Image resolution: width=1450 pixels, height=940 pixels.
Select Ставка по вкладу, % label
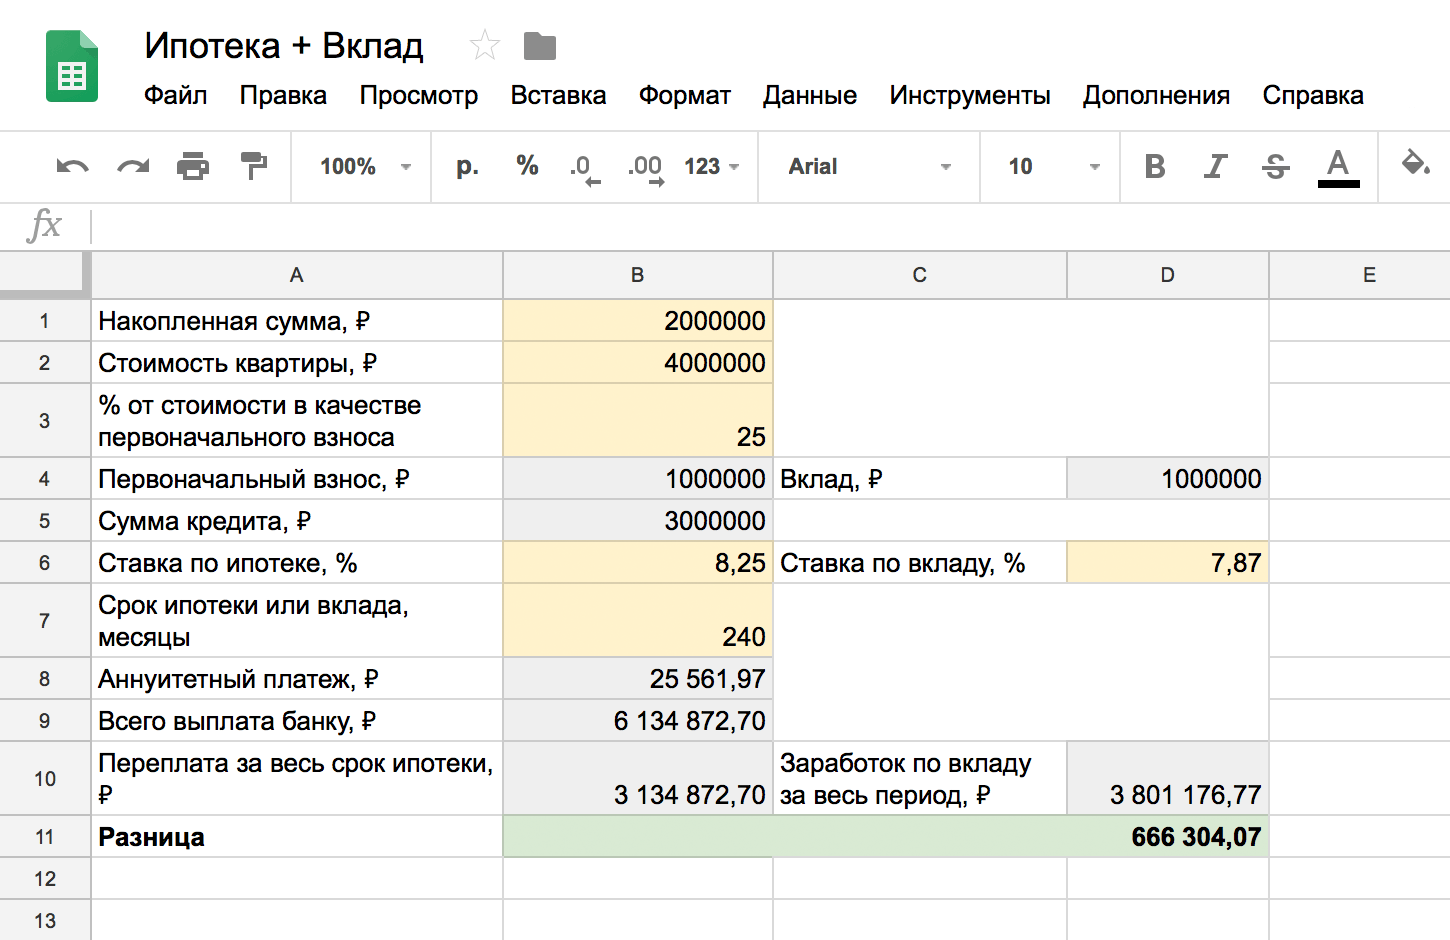(920, 563)
